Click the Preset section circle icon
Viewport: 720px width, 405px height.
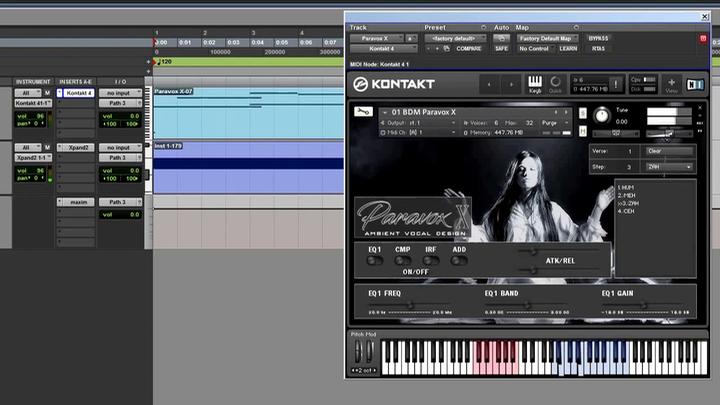pyautogui.click(x=483, y=28)
